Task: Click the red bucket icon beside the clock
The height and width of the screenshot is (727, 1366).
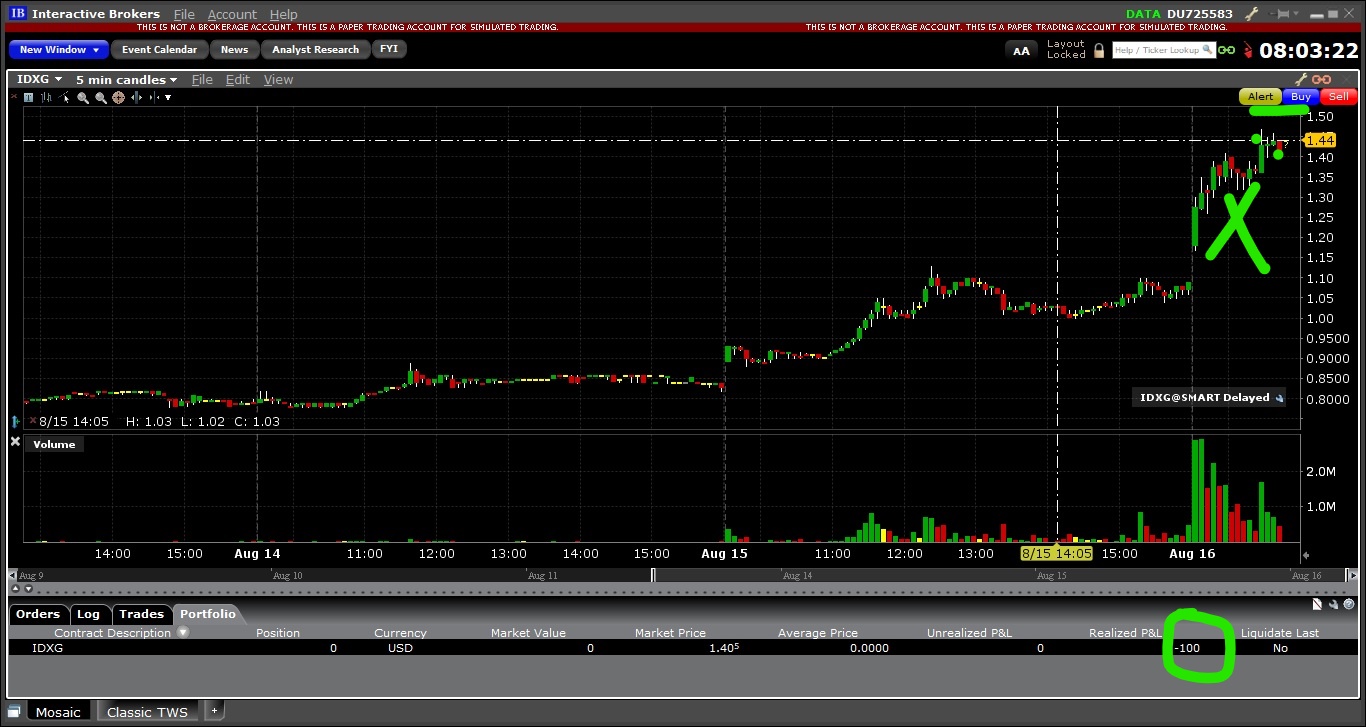Action: (1247, 50)
